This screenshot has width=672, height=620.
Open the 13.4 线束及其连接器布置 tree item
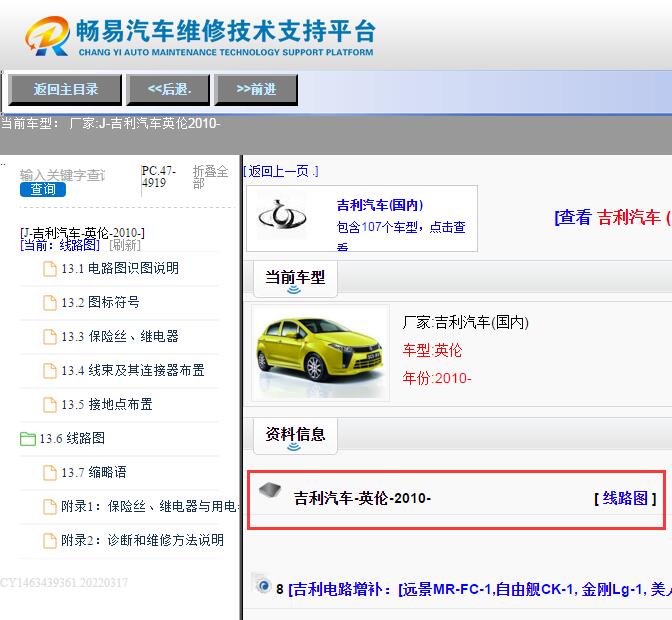[x=133, y=370]
